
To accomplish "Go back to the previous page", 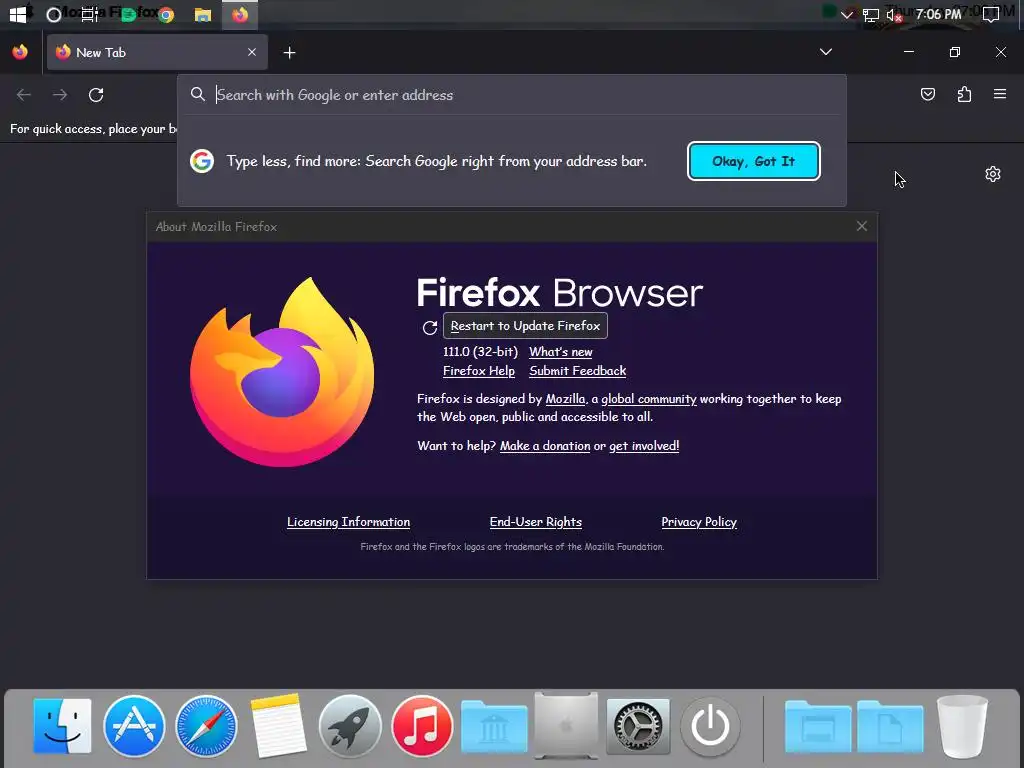I will [24, 95].
